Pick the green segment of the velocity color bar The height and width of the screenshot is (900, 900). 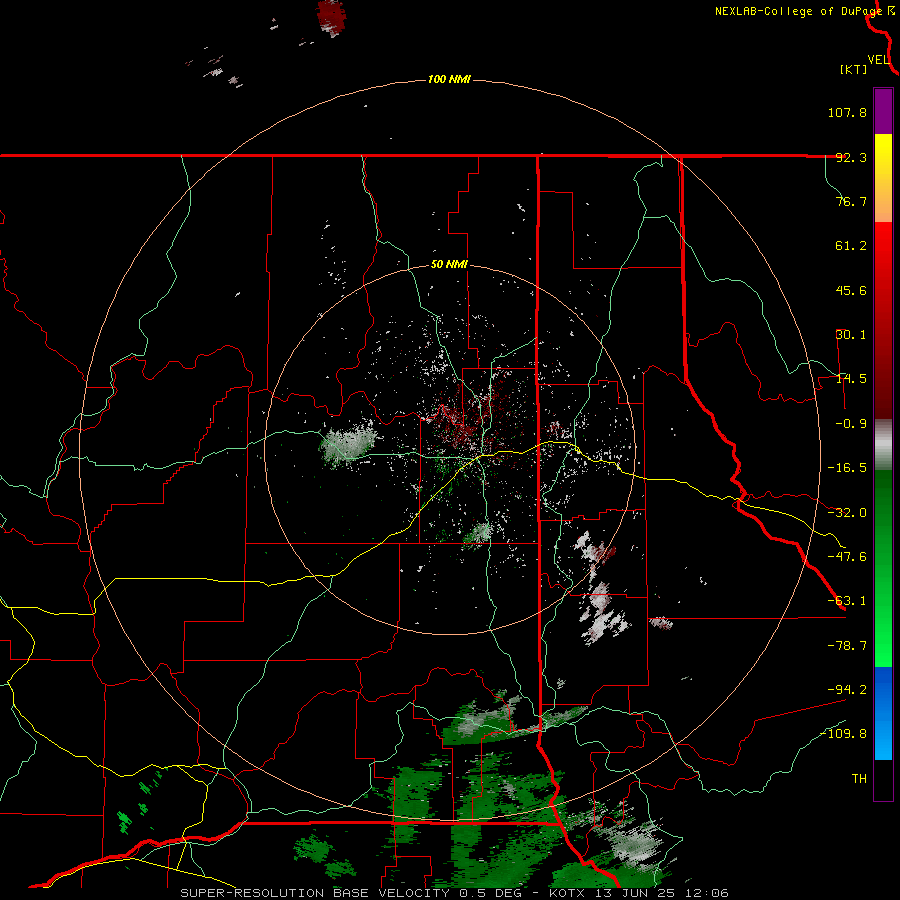coord(883,568)
